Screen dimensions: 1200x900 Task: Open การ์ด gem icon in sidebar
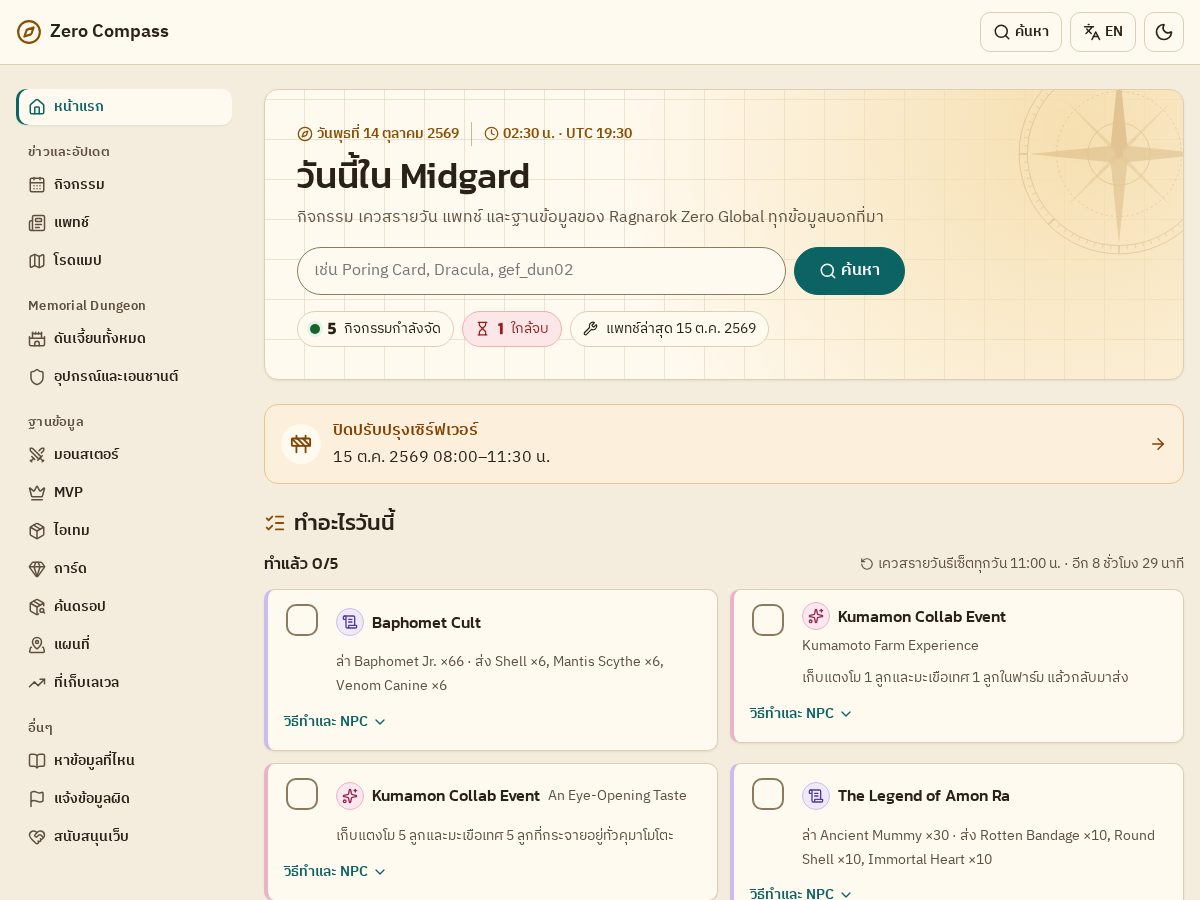point(37,568)
